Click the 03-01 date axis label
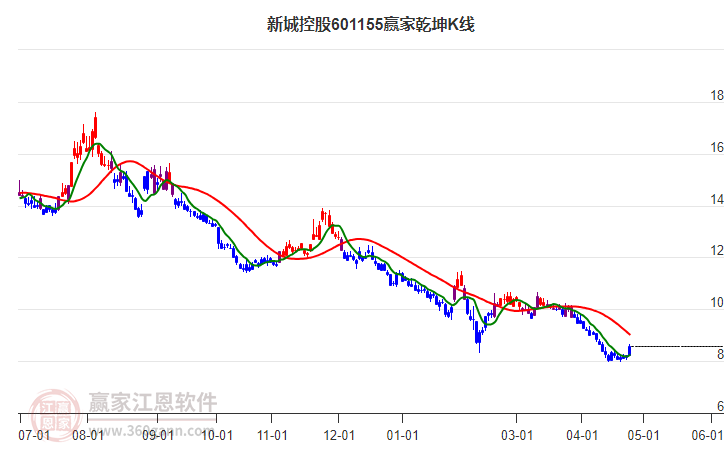Viewport: 726px width, 450px height. tap(517, 435)
